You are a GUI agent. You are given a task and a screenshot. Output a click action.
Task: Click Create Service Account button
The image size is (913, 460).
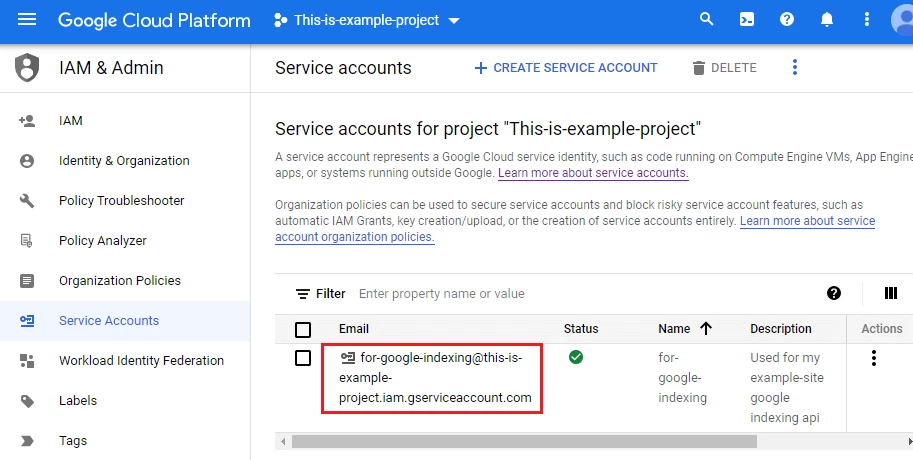pos(566,68)
